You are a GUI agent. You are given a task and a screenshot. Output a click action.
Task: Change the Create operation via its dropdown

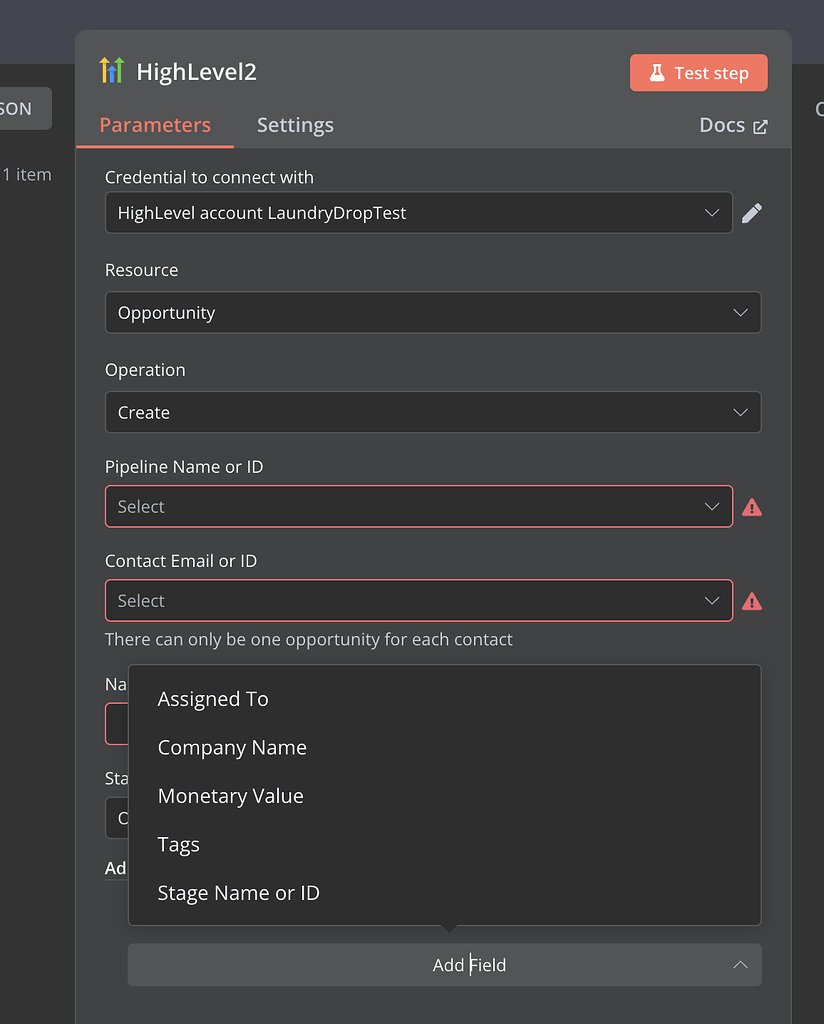(433, 412)
